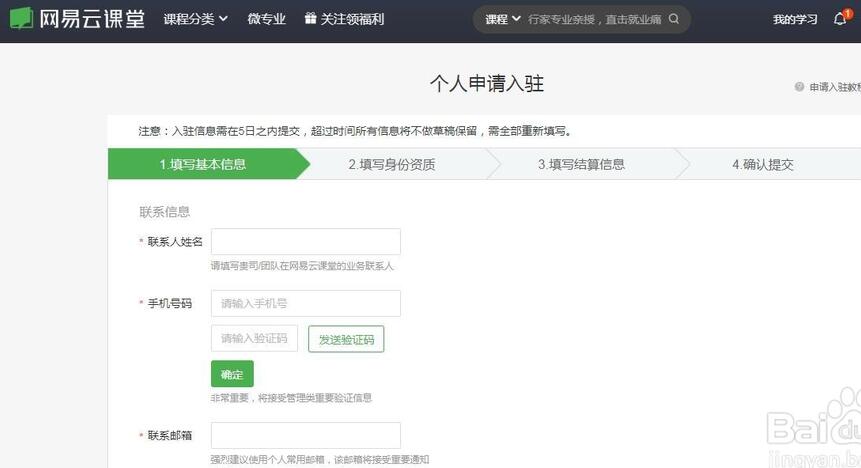Viewport: 861px width, 468px height.
Task: Click the 联系人姓名 input field
Action: (306, 242)
